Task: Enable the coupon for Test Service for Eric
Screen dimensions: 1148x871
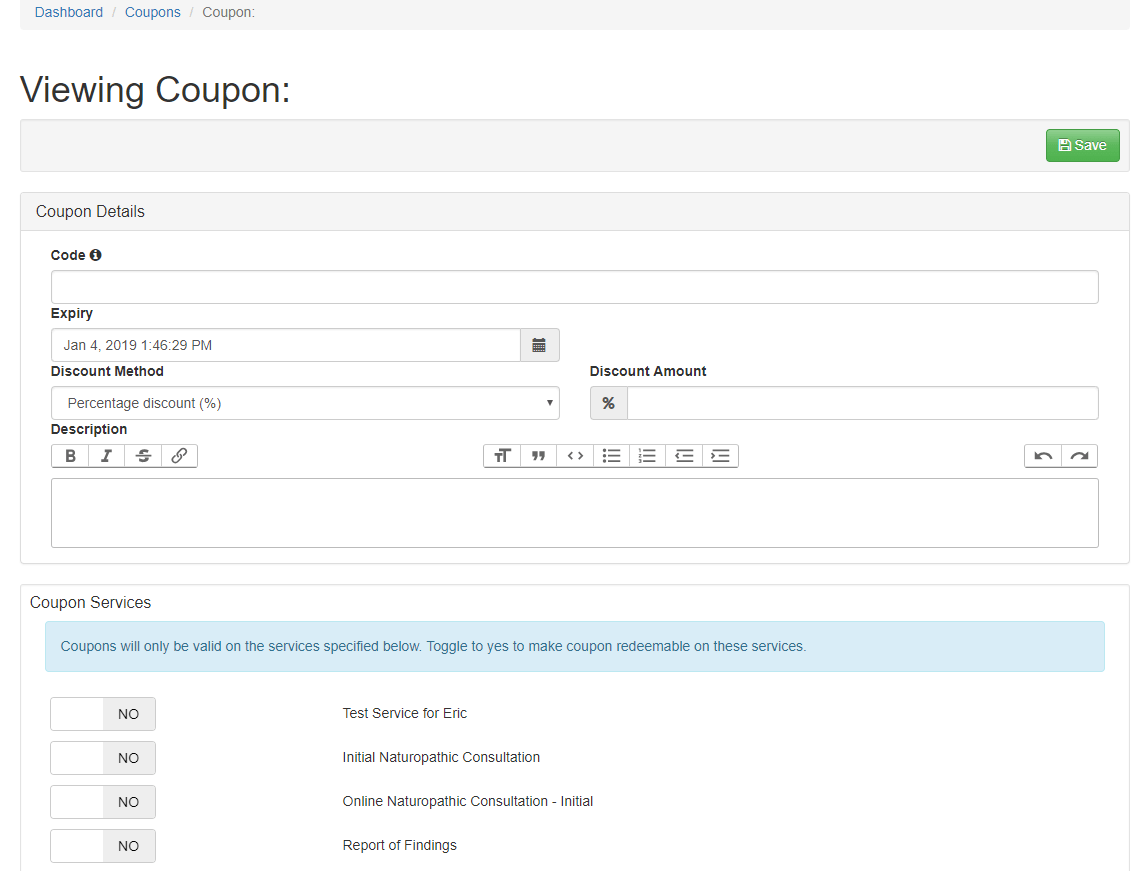Action: (x=102, y=713)
